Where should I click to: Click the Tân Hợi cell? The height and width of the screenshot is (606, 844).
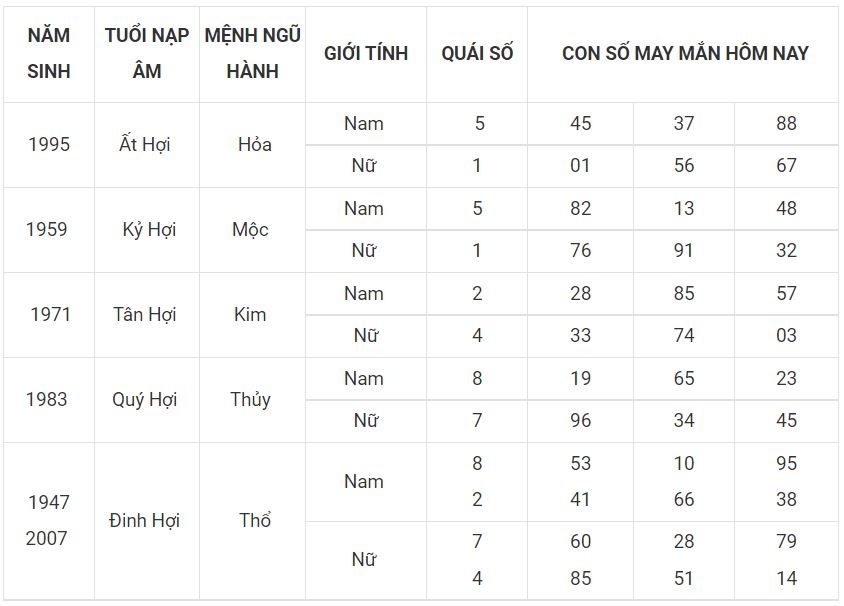point(144,314)
